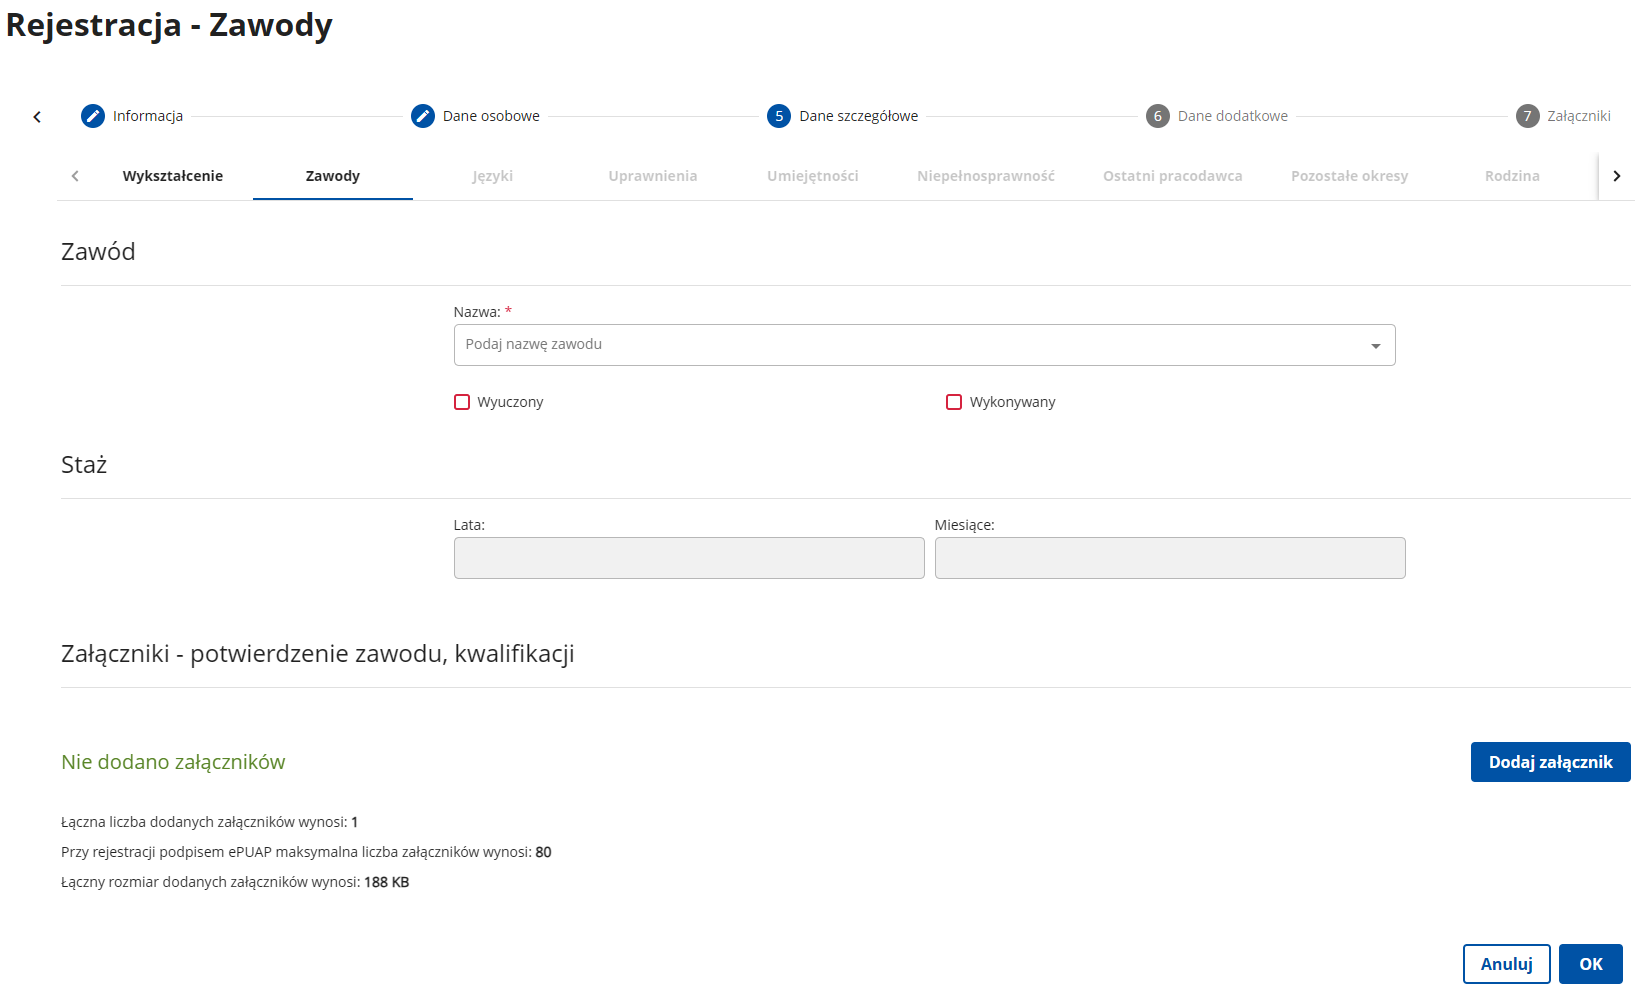Switch to the Wykształcenie tab
This screenshot has width=1651, height=996.
[173, 176]
